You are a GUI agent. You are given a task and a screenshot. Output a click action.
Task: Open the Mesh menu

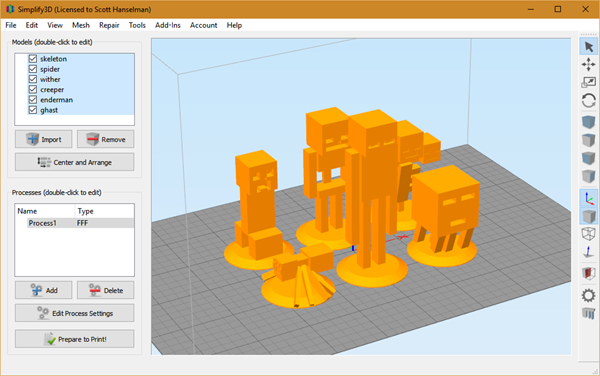(x=81, y=25)
